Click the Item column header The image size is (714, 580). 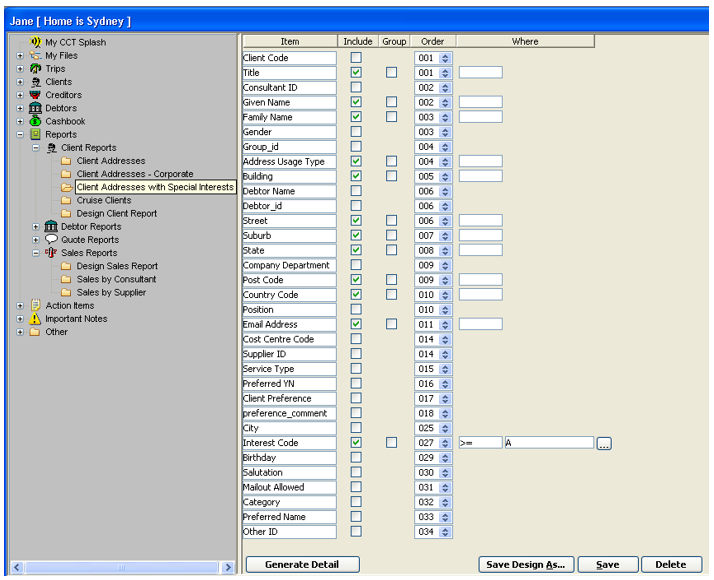click(290, 41)
